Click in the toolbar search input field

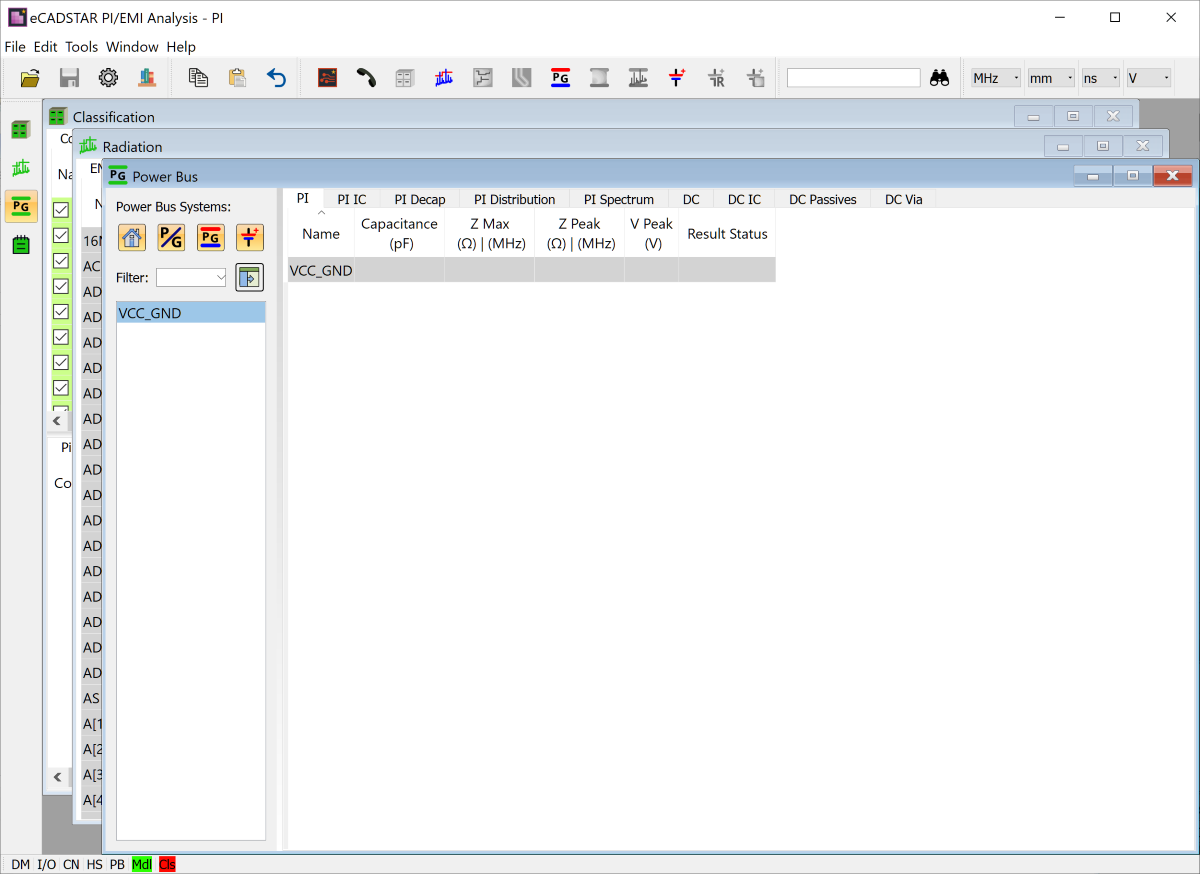pos(853,78)
